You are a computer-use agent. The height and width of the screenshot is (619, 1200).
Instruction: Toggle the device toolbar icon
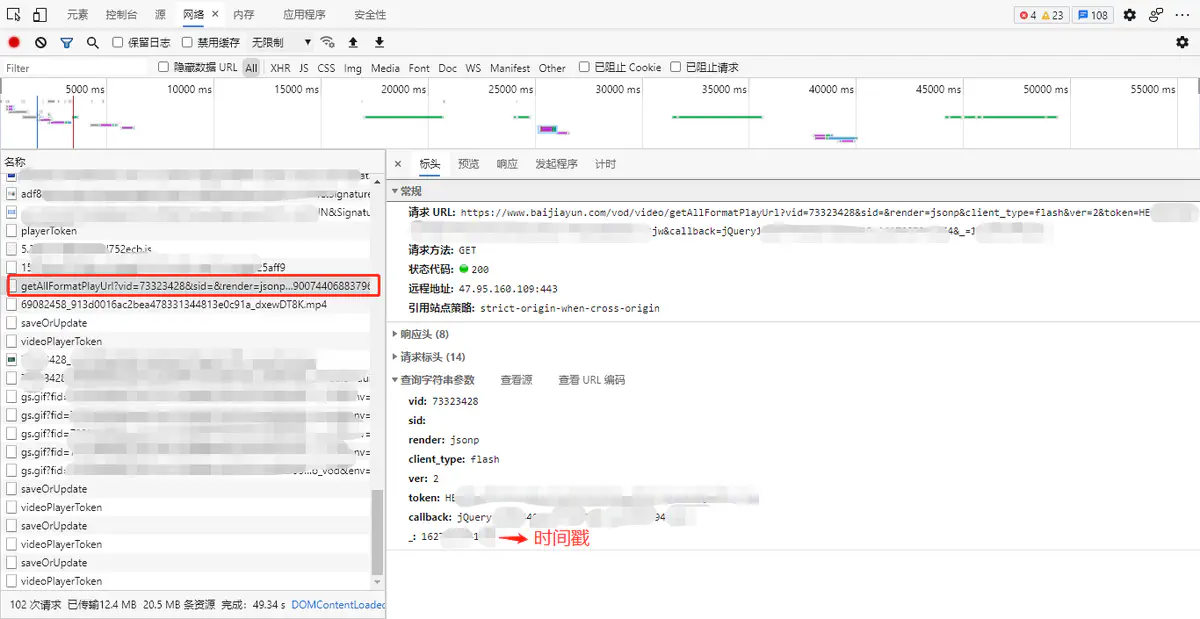point(40,15)
